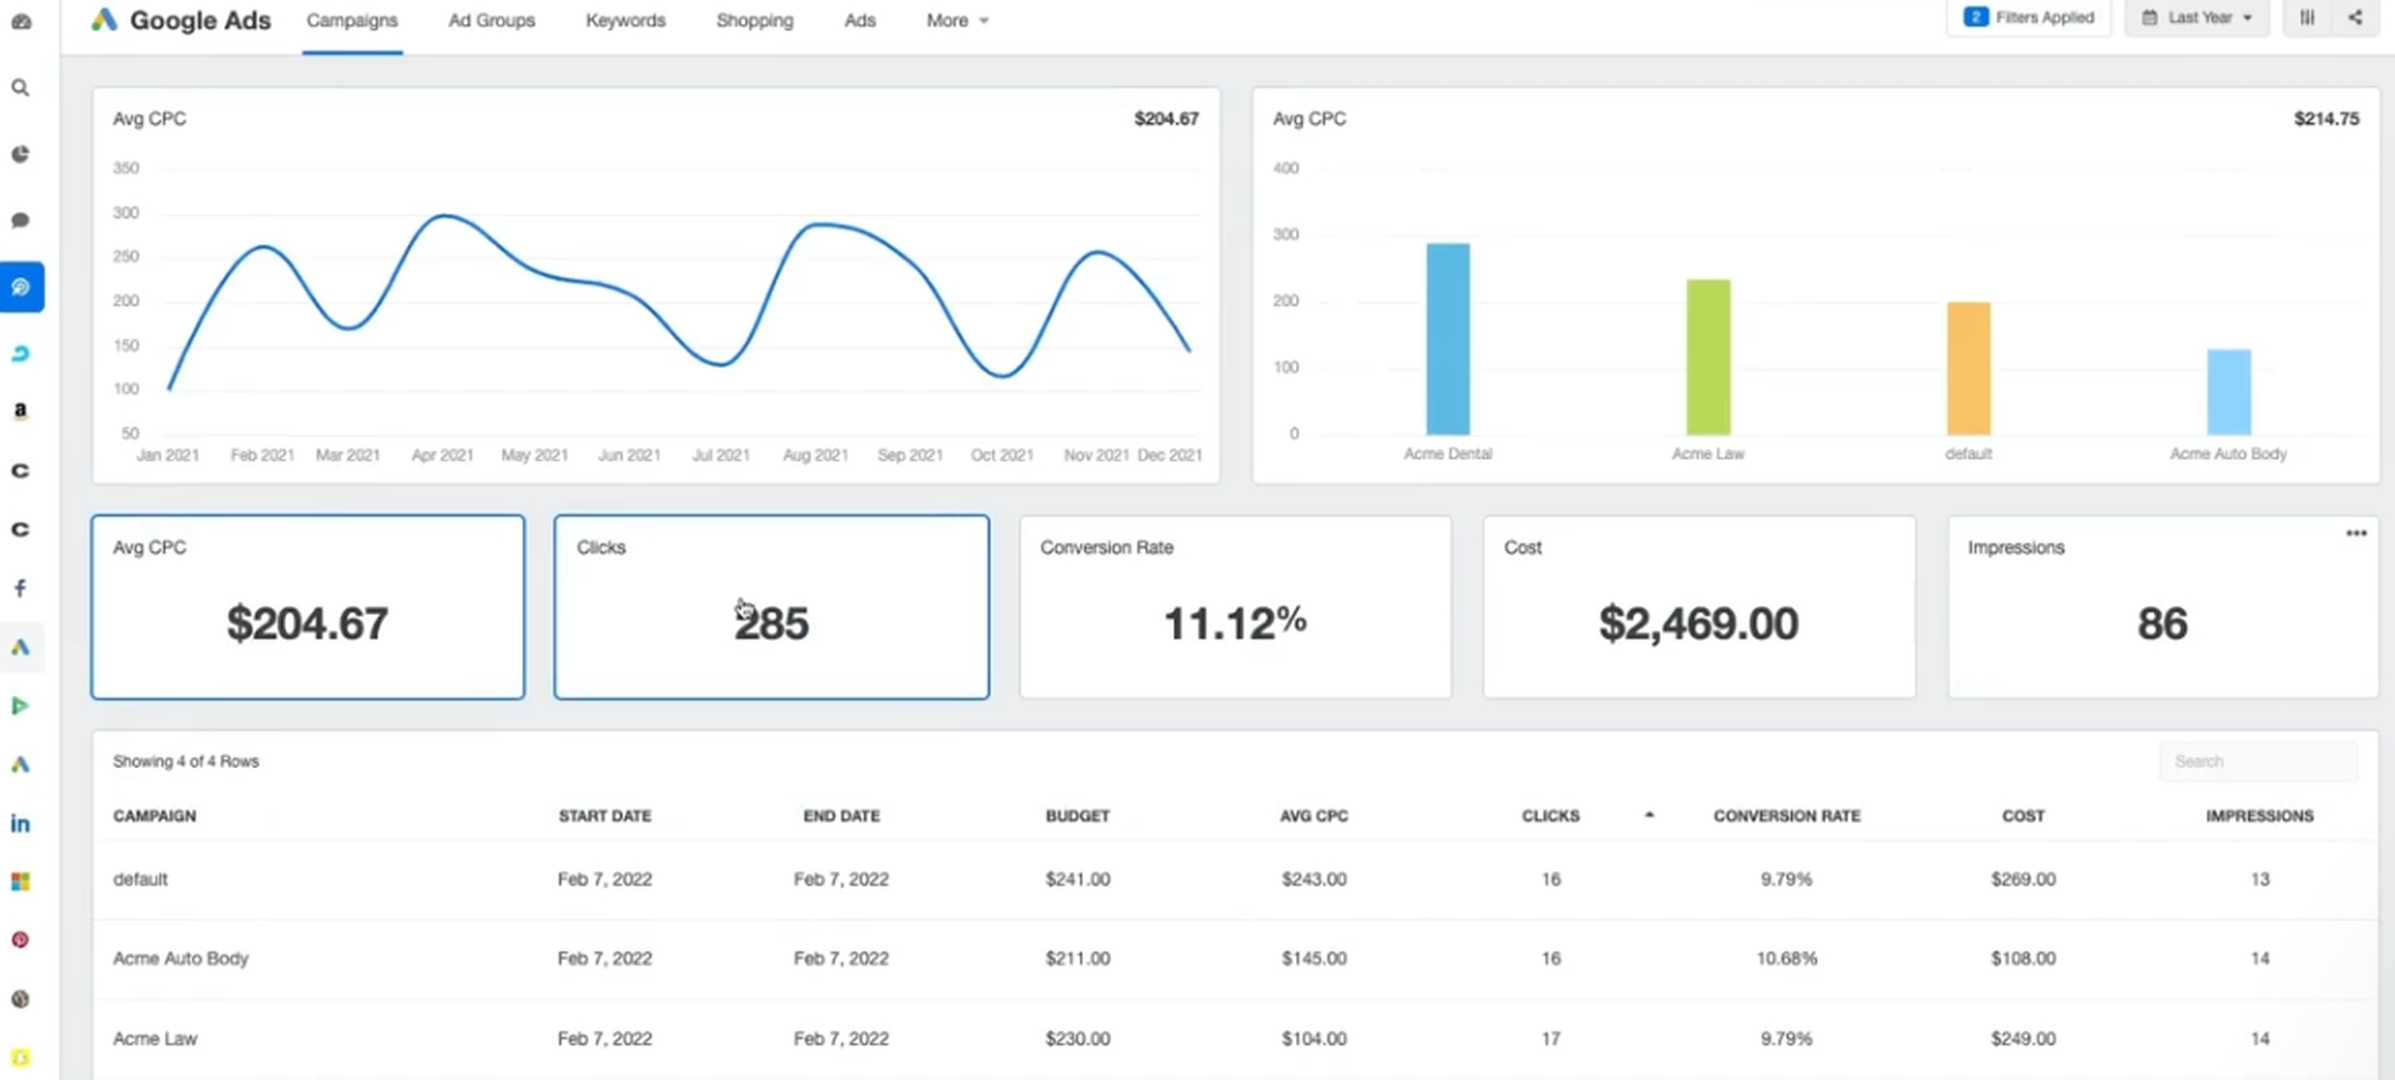Switch to the Ad Groups tab

tap(491, 20)
